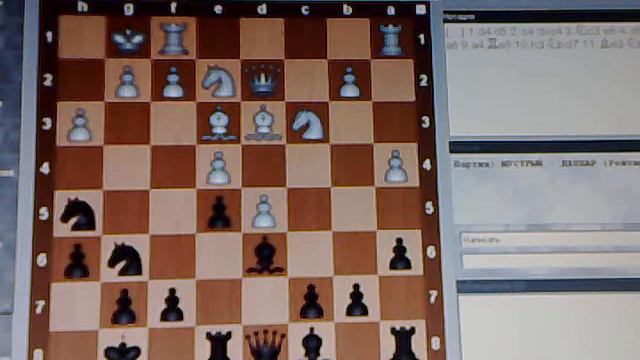Image resolution: width=640 pixels, height=360 pixels.
Task: Select the white rook on f1
Action: point(173,39)
